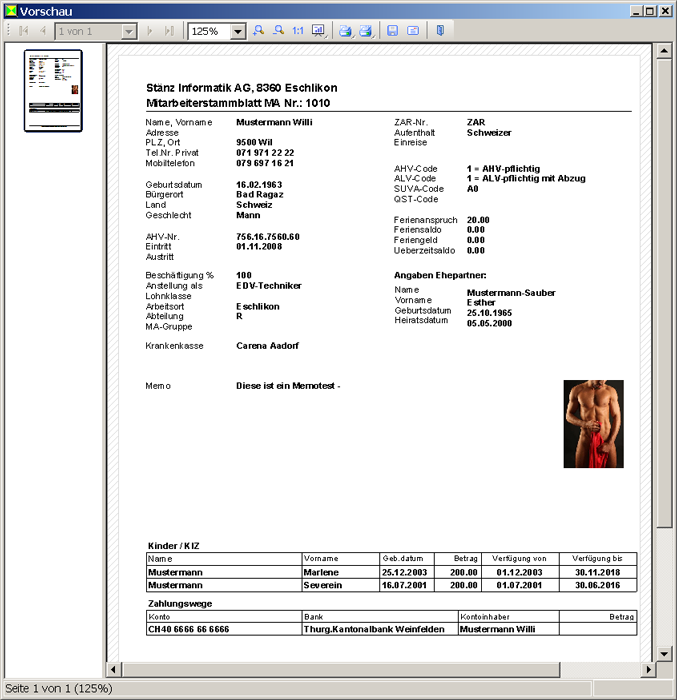Screen dimensions: 677x700
Task: Save the report with diskette icon
Action: pyautogui.click(x=393, y=31)
